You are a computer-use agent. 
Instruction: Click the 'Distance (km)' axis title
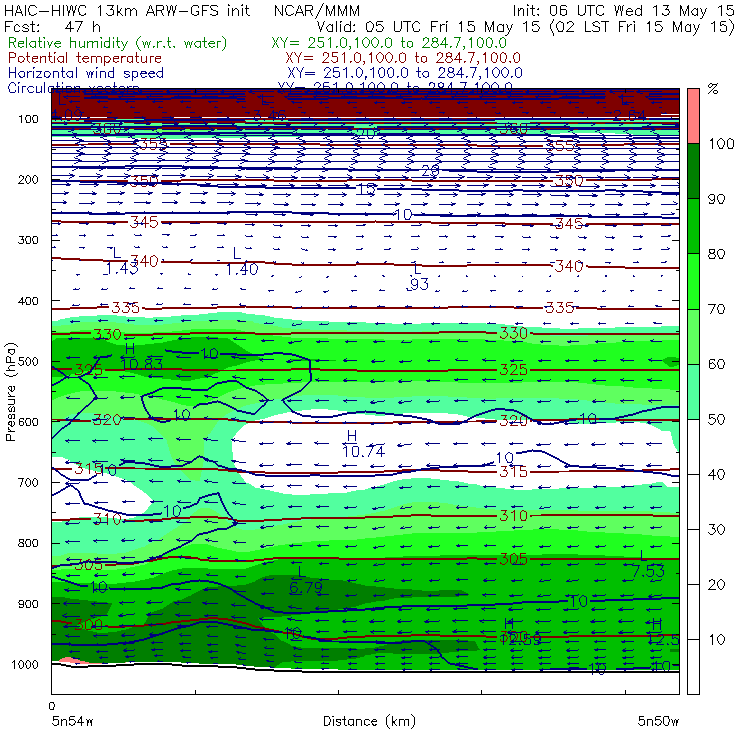point(369,721)
